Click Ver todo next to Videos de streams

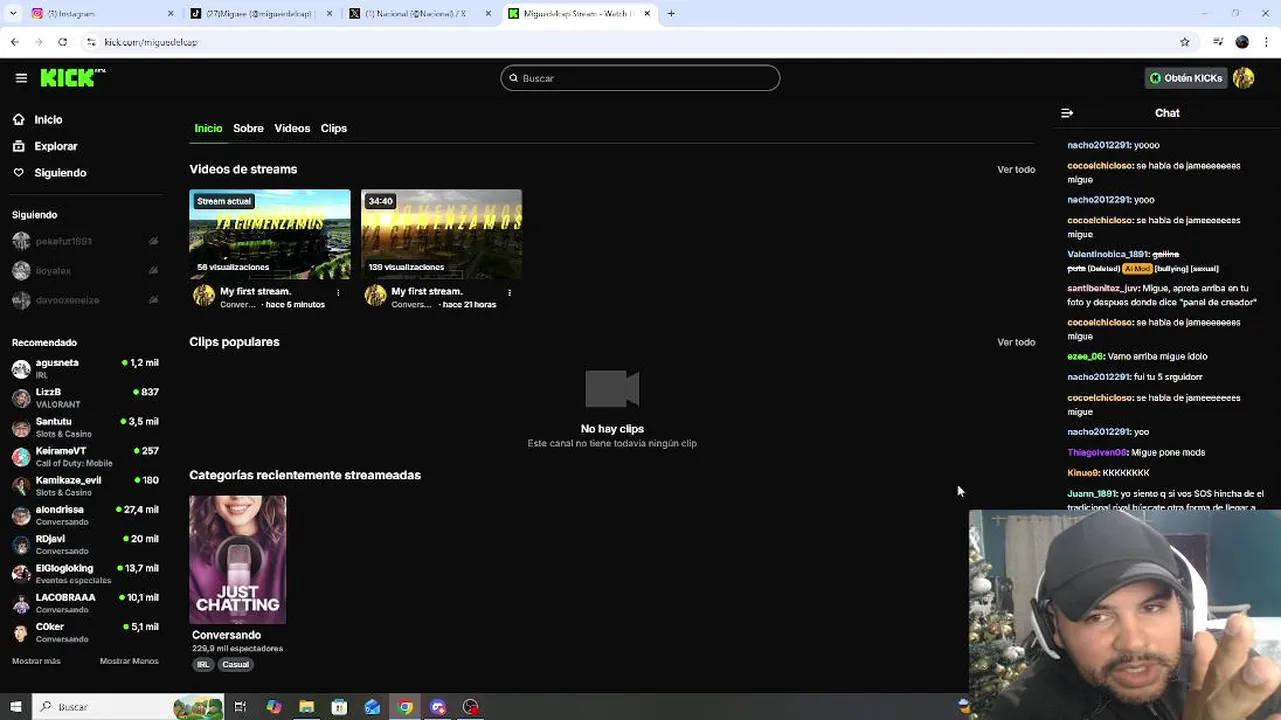tap(1016, 169)
